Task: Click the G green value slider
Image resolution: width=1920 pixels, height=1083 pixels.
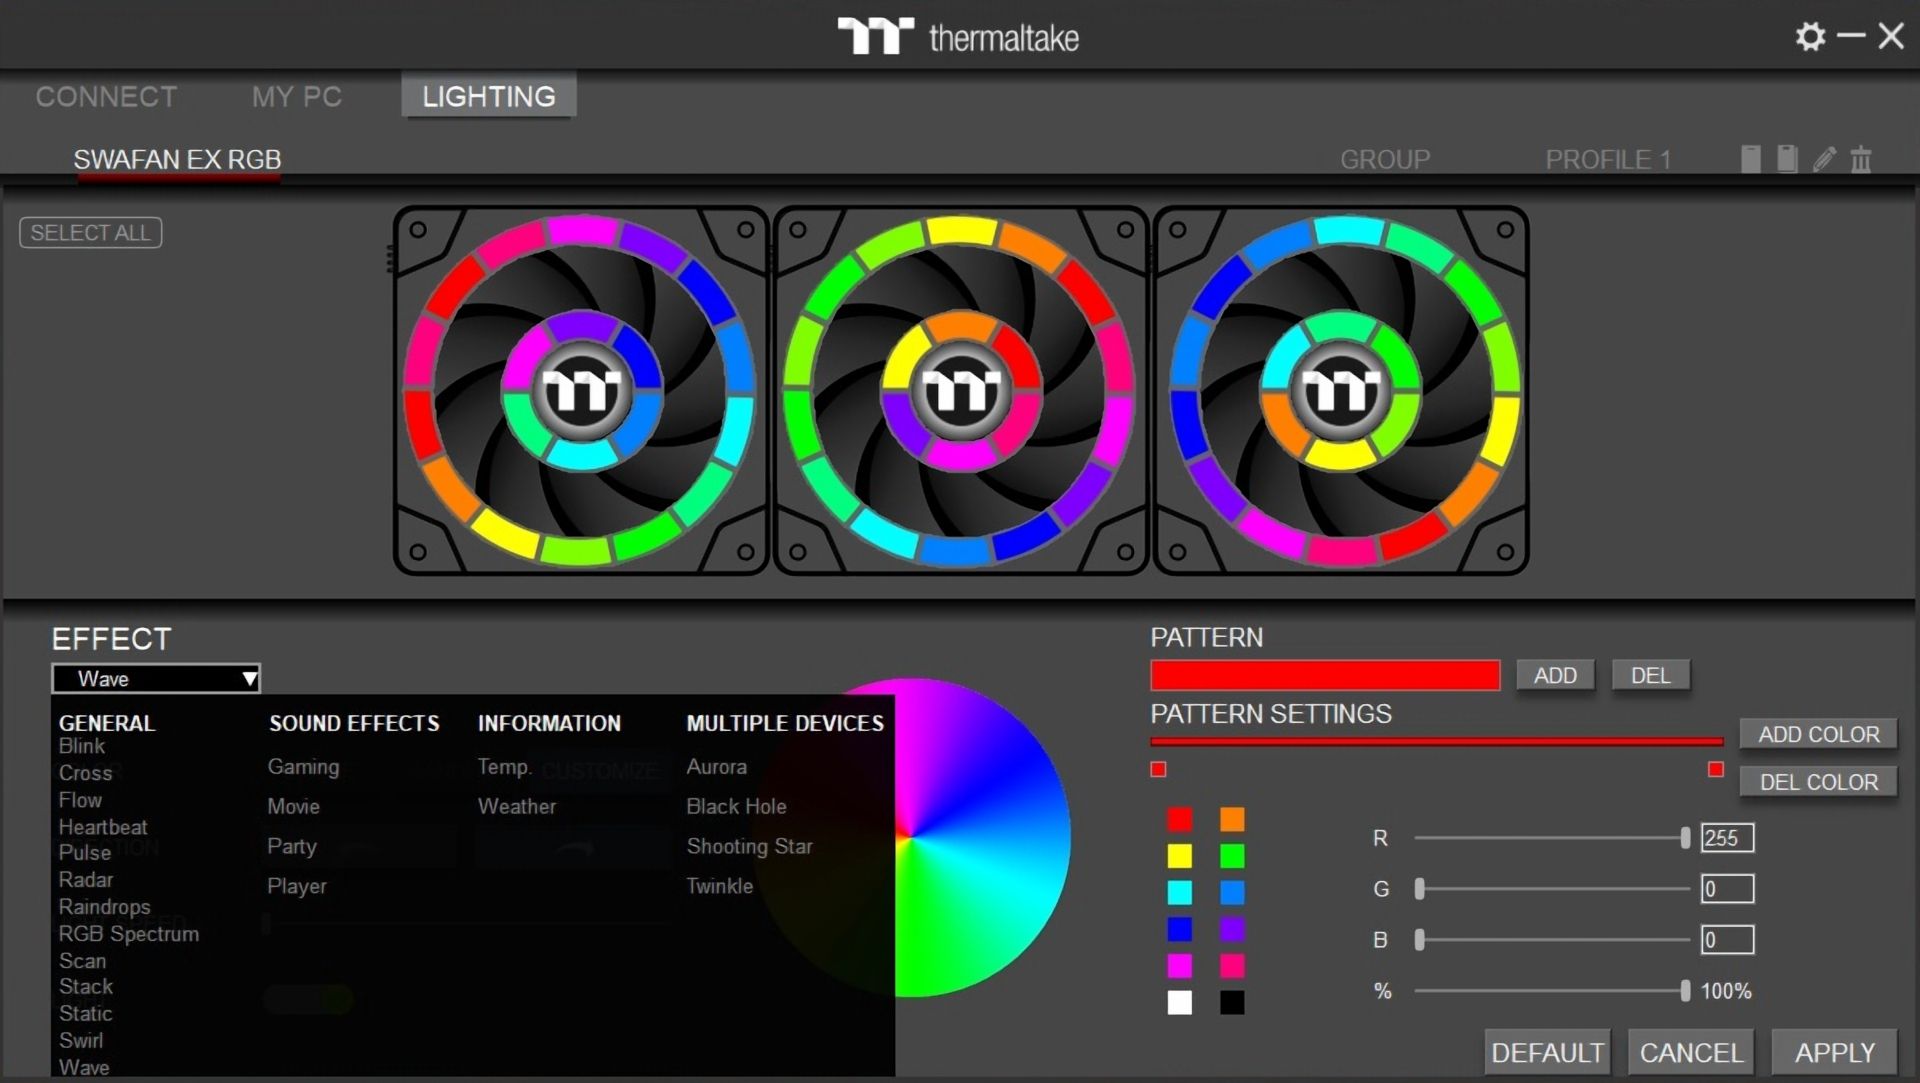Action: [1552, 888]
